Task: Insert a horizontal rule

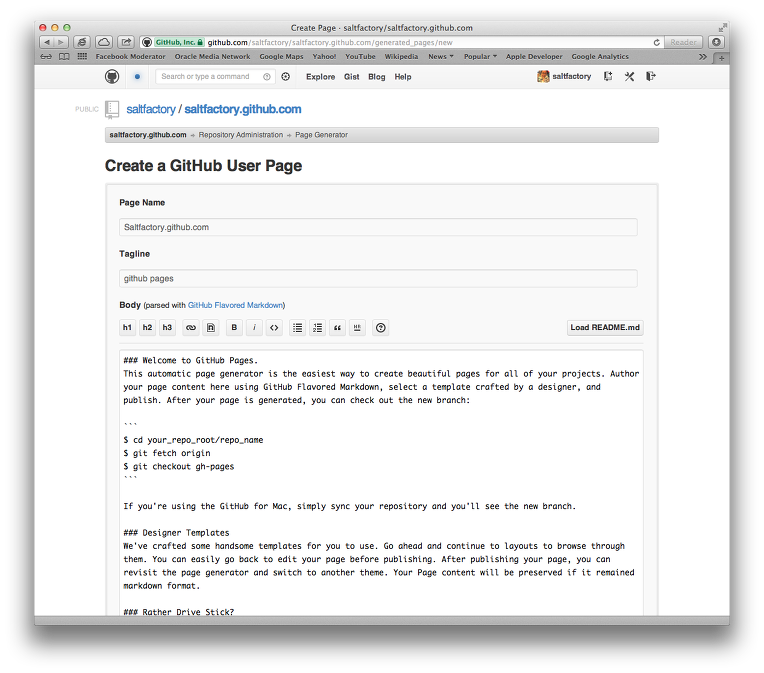Action: point(357,327)
